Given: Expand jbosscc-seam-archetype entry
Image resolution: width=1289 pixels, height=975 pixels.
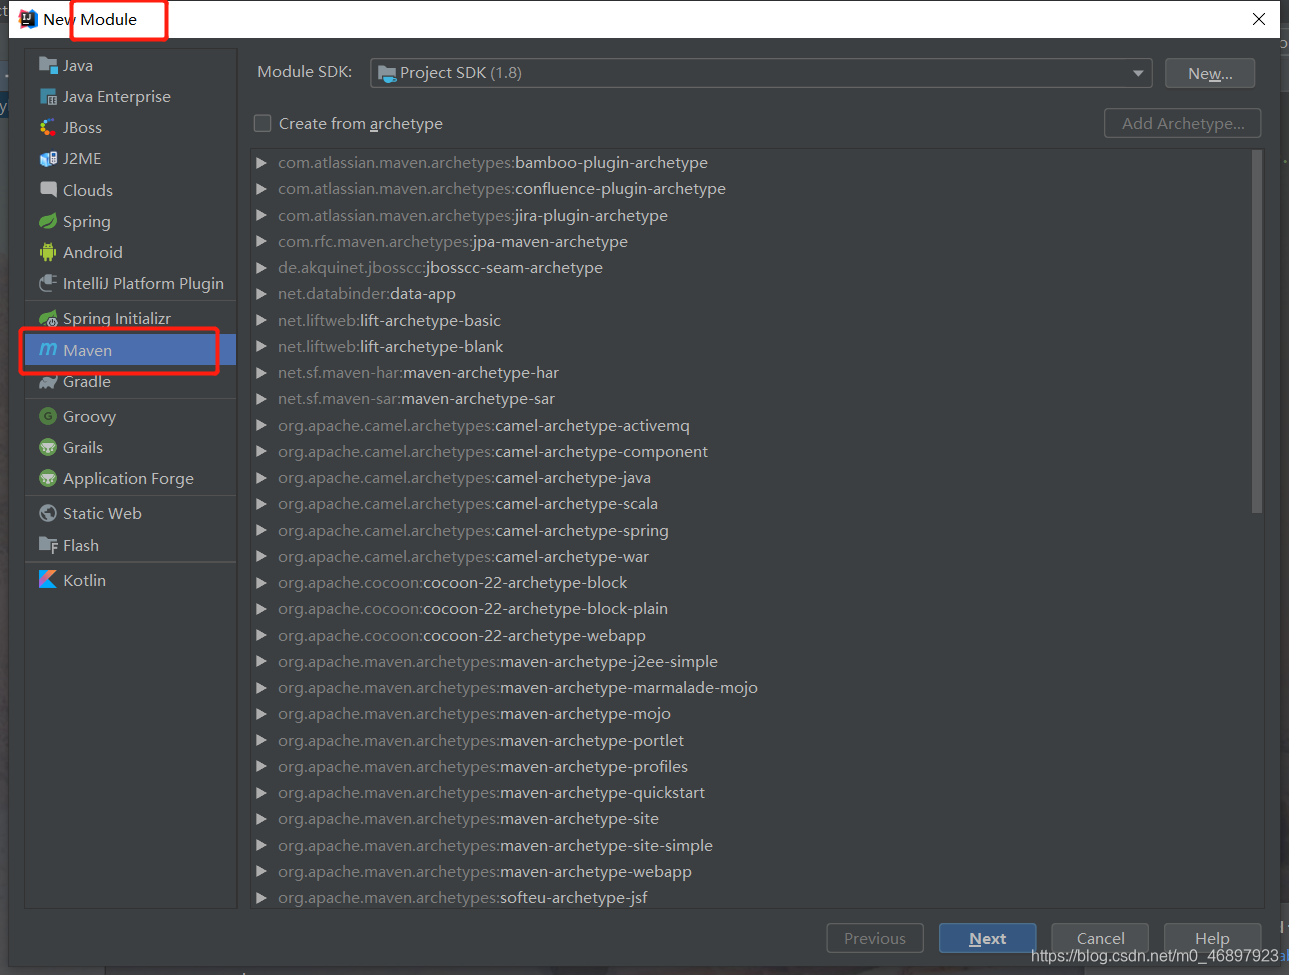Looking at the screenshot, I should (261, 267).
